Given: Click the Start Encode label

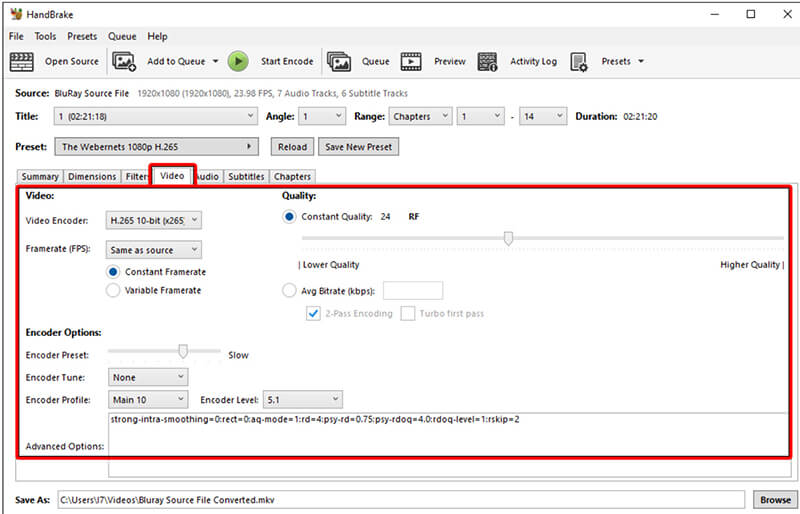Looking at the screenshot, I should (x=287, y=61).
